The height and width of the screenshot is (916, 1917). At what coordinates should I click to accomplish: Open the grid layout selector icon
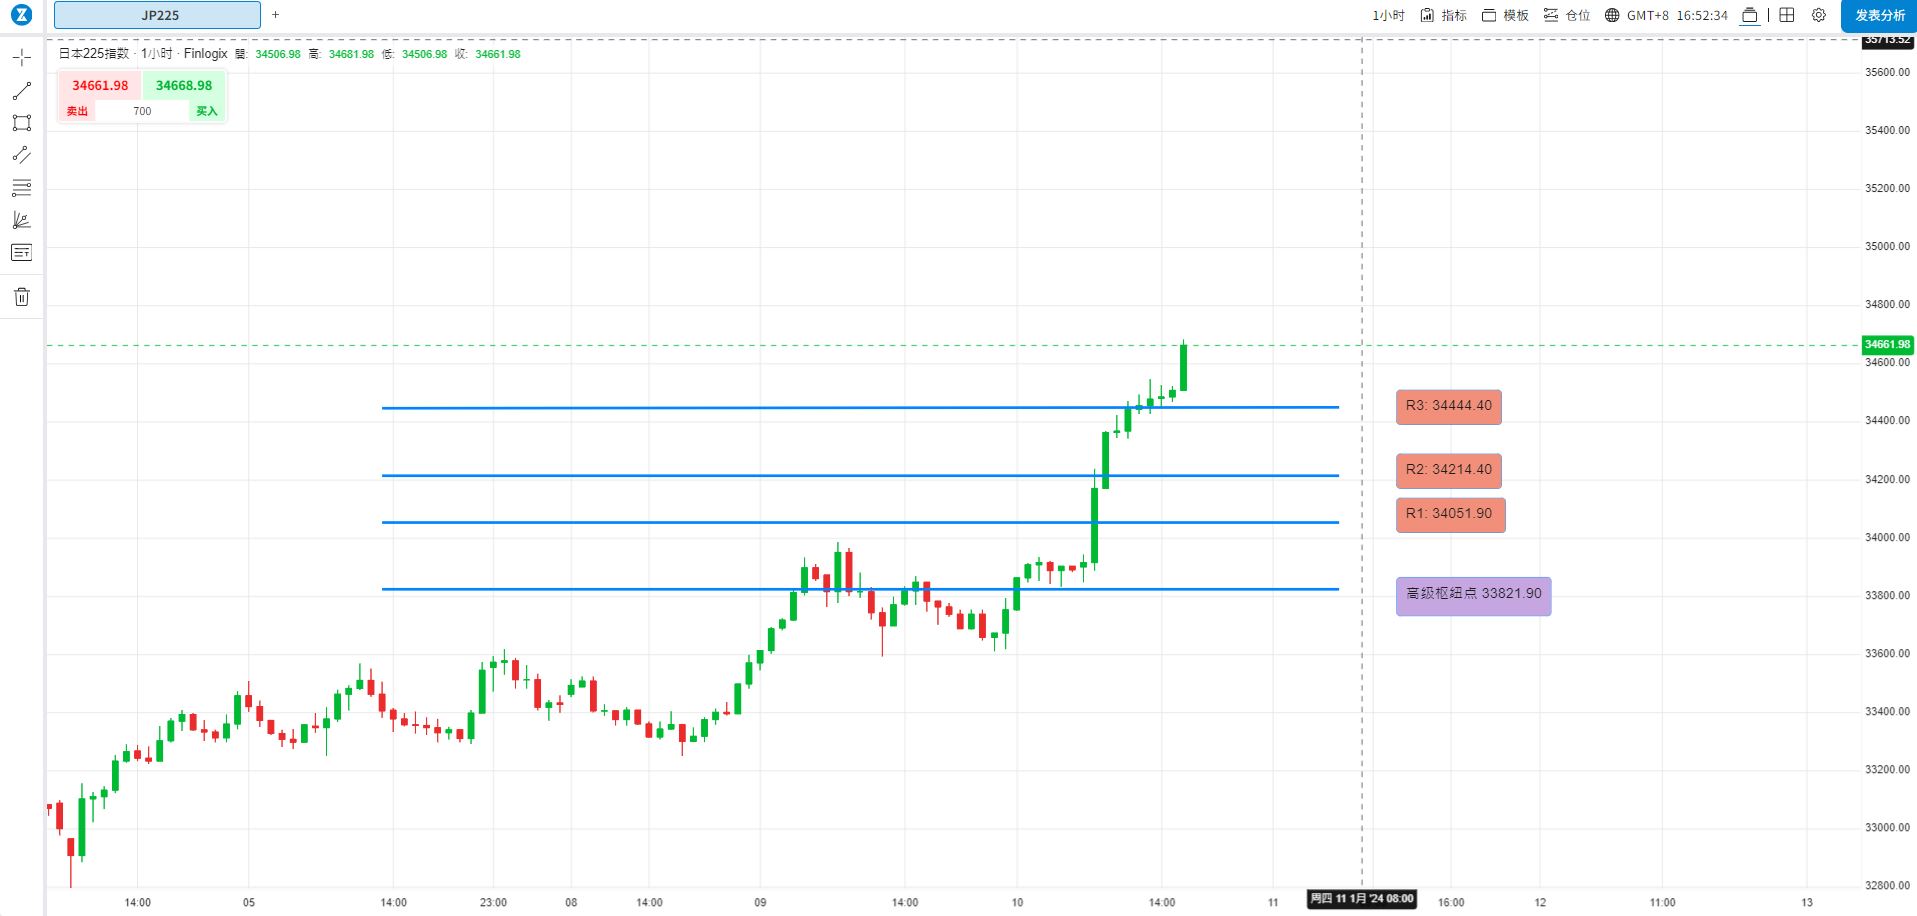click(1787, 15)
